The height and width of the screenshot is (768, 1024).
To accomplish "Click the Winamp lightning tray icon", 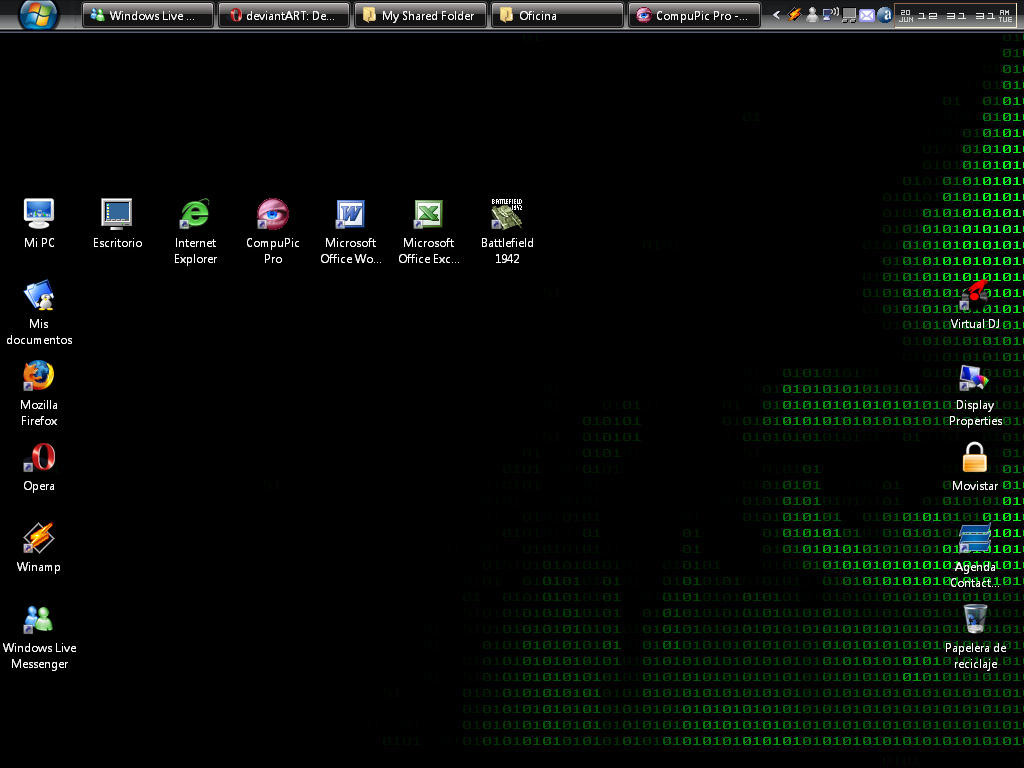I will pyautogui.click(x=794, y=14).
